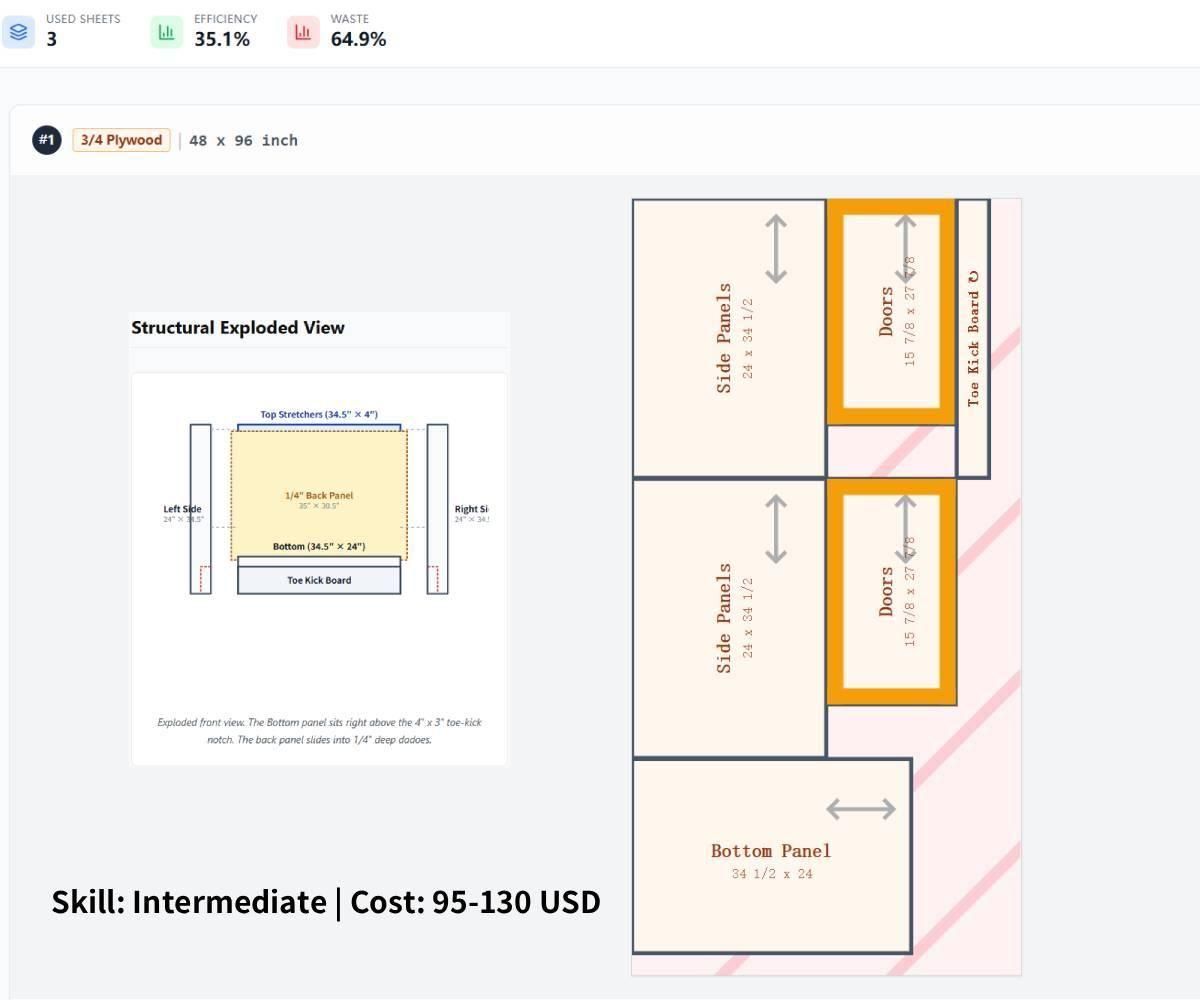This screenshot has height=1000, width=1200.
Task: Select the Toe Kick Board strip
Action: coord(974,338)
